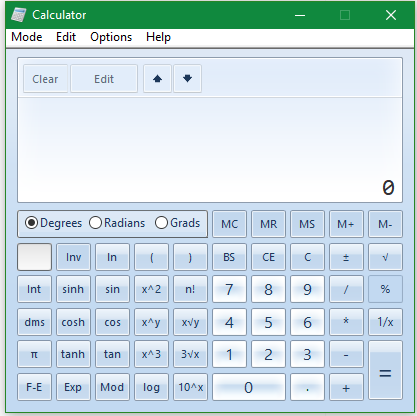Open the Options menu
The image size is (417, 416).
111,37
